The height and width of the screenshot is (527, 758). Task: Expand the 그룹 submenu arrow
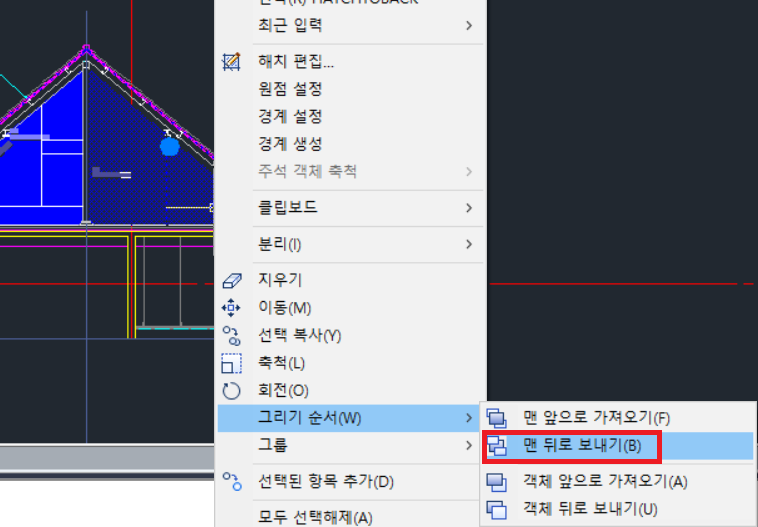[x=468, y=445]
